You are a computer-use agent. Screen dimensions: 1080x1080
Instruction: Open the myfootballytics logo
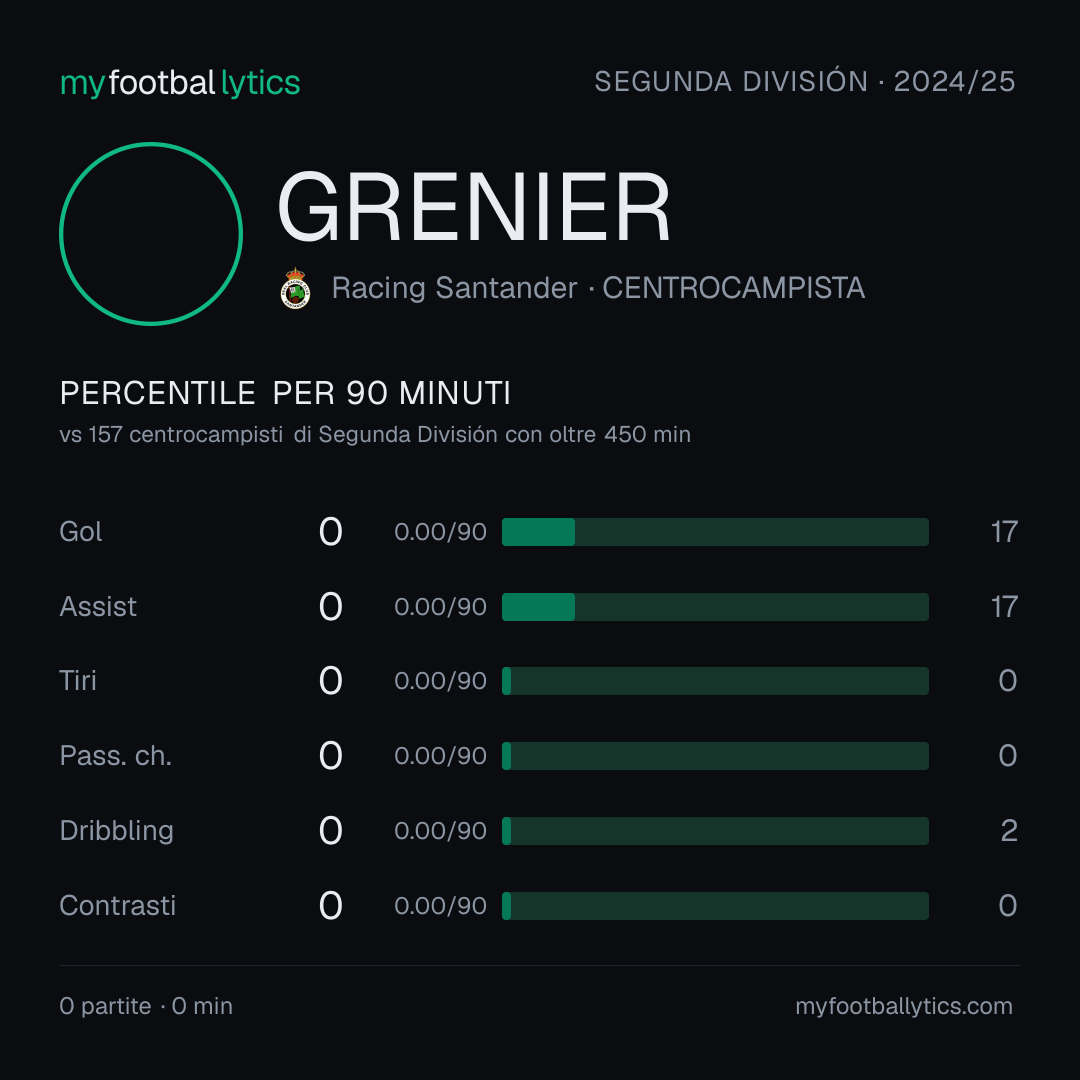(x=180, y=83)
